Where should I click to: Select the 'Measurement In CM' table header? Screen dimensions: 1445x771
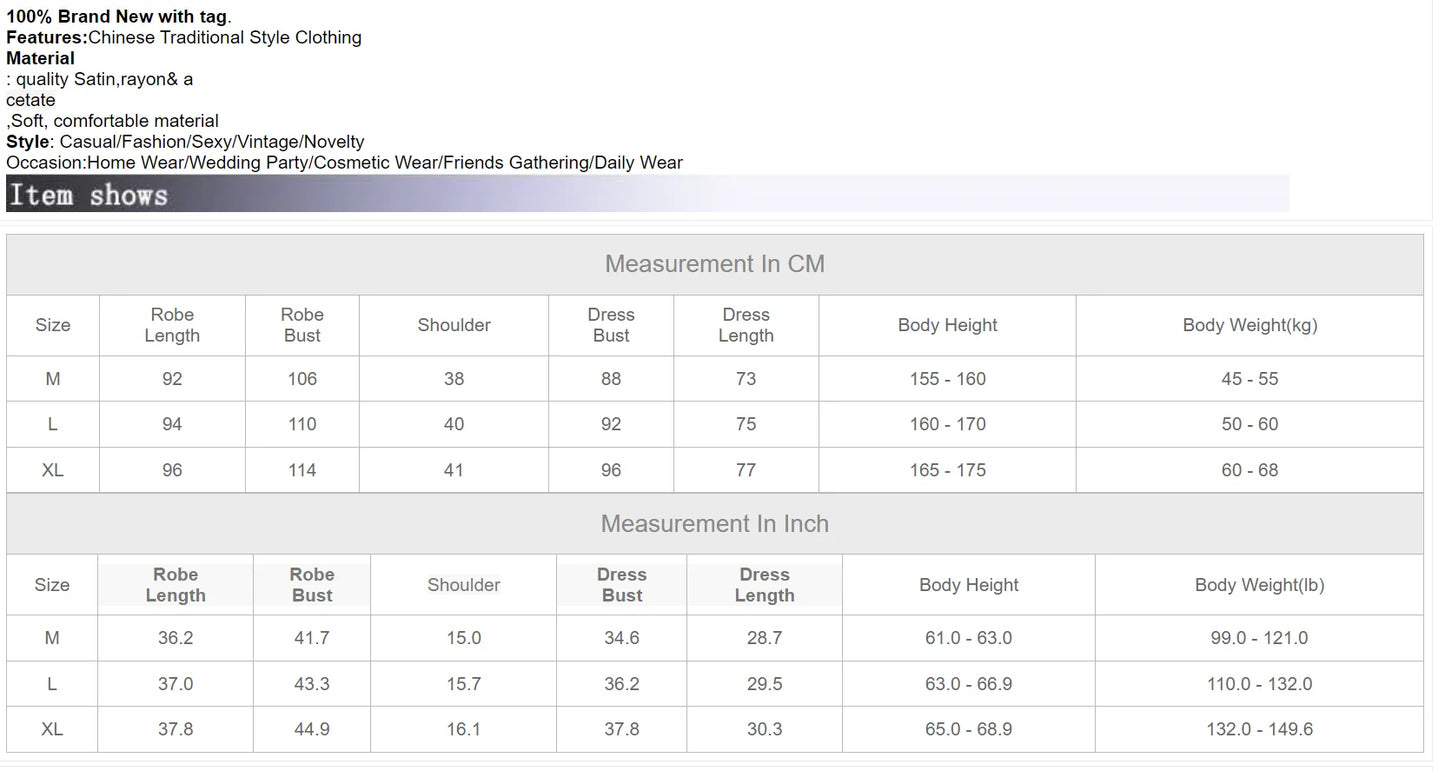click(x=715, y=264)
